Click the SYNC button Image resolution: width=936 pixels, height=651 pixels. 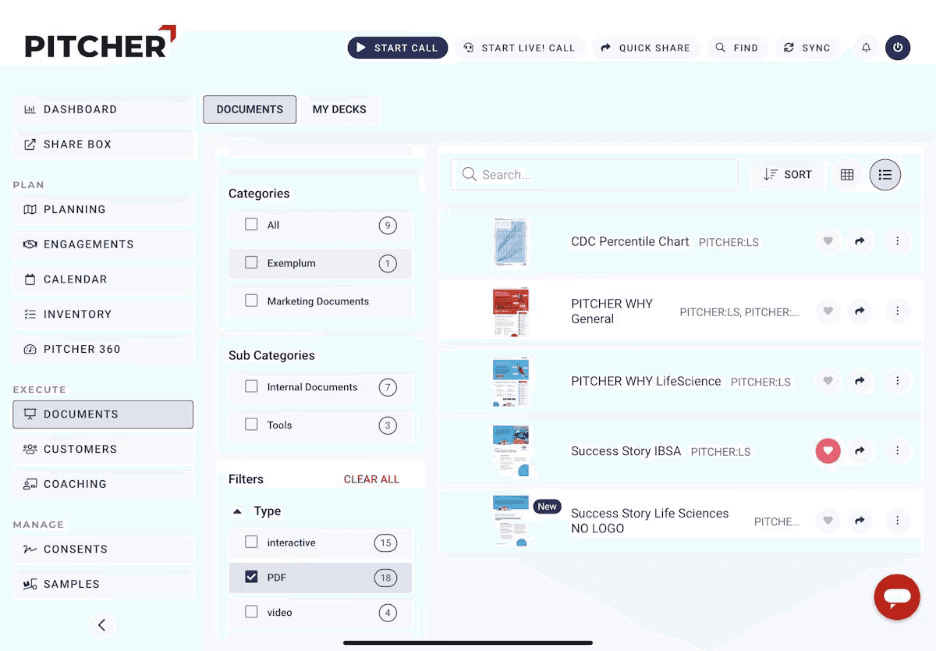point(807,48)
